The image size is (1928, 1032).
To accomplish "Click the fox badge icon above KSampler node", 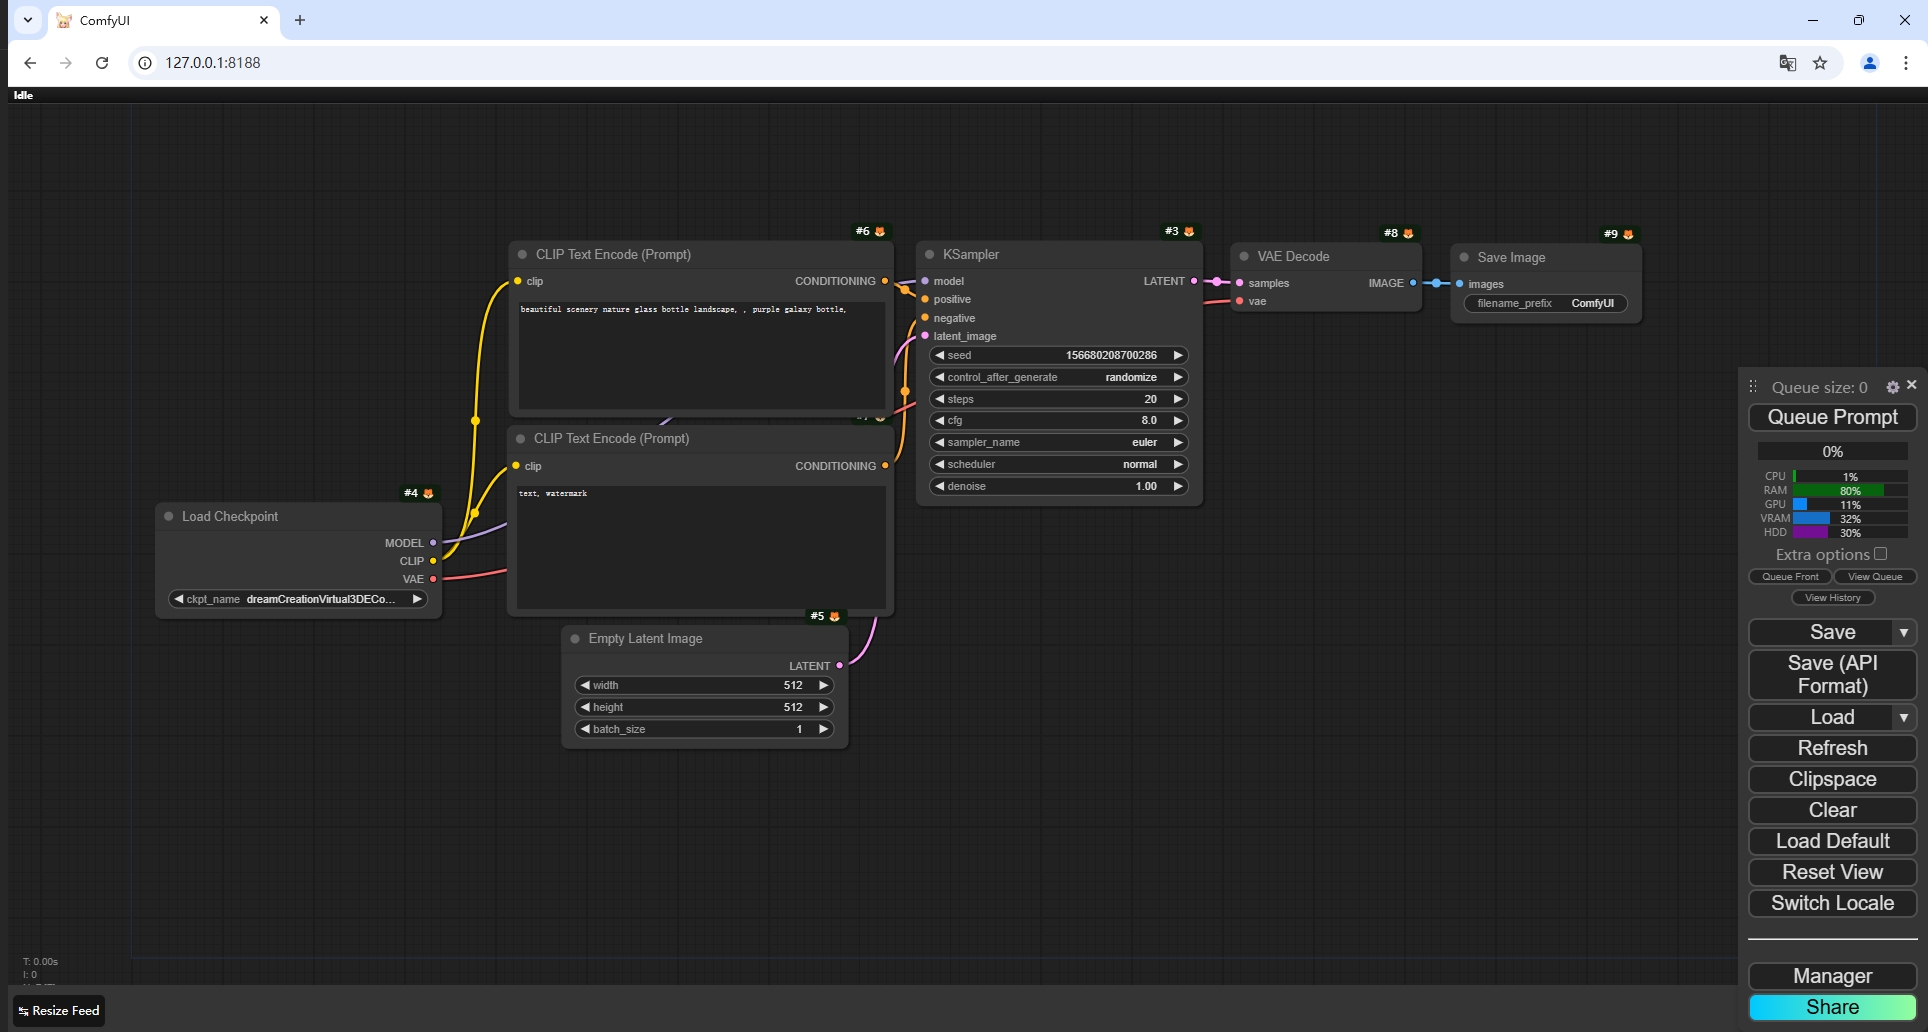I will [x=1189, y=232].
